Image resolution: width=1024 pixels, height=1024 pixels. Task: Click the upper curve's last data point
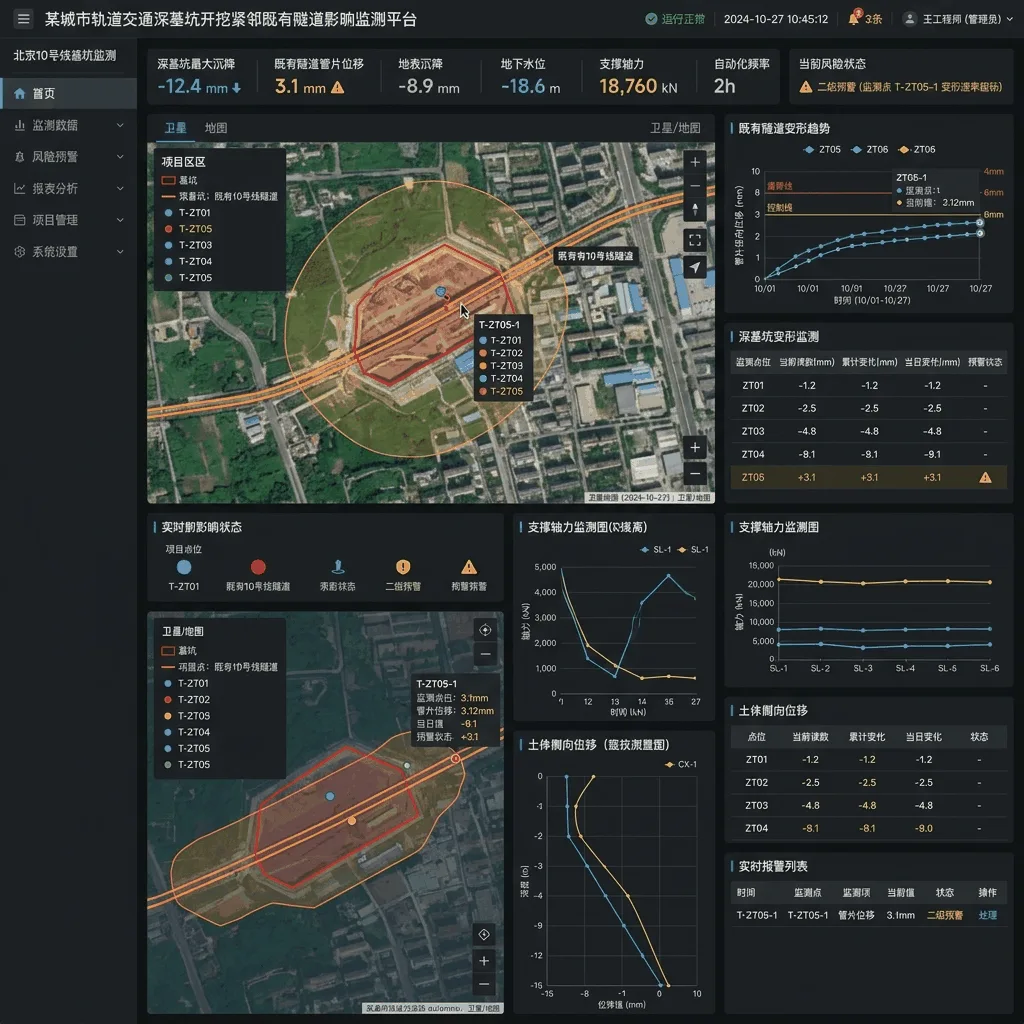[980, 223]
